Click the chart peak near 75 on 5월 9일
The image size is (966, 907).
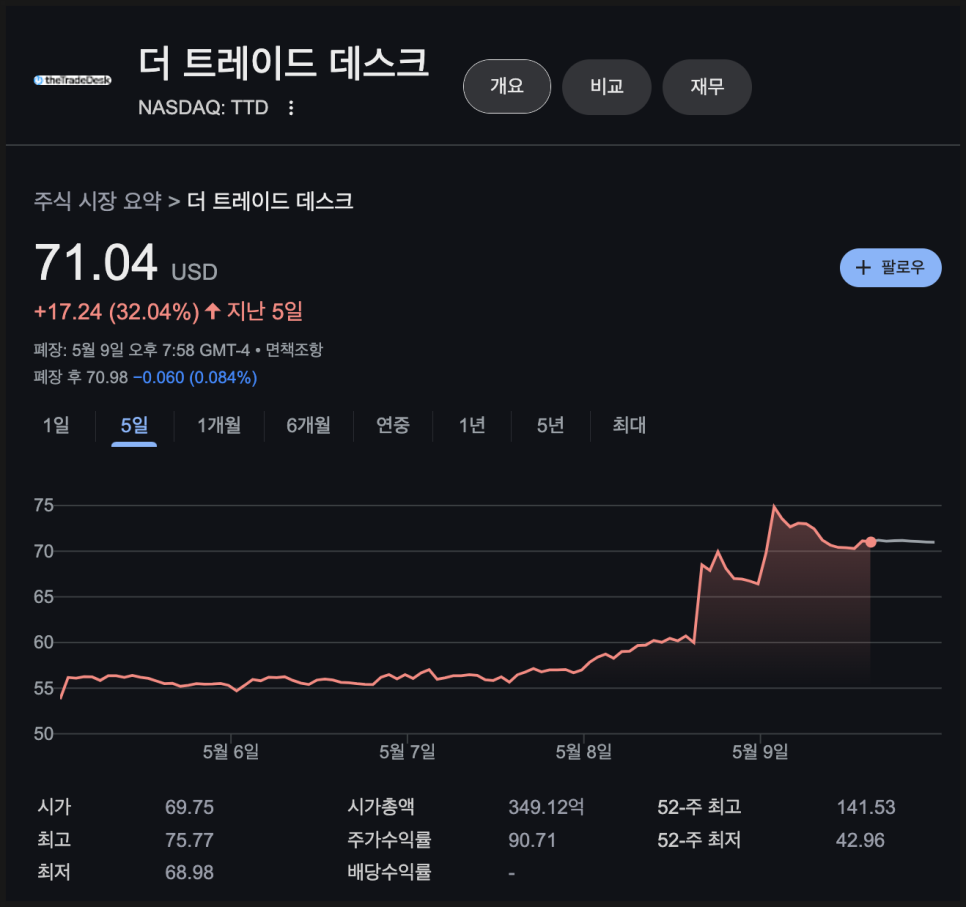[774, 506]
